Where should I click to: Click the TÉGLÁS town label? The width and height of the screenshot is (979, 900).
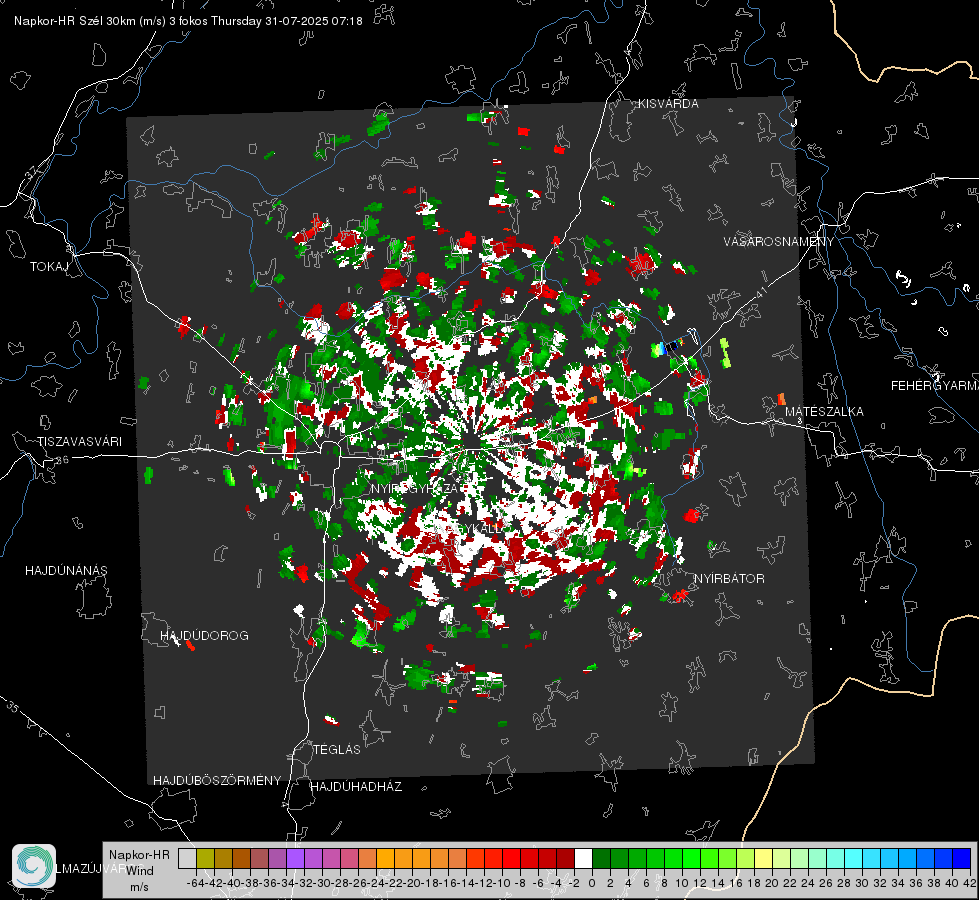pos(337,750)
